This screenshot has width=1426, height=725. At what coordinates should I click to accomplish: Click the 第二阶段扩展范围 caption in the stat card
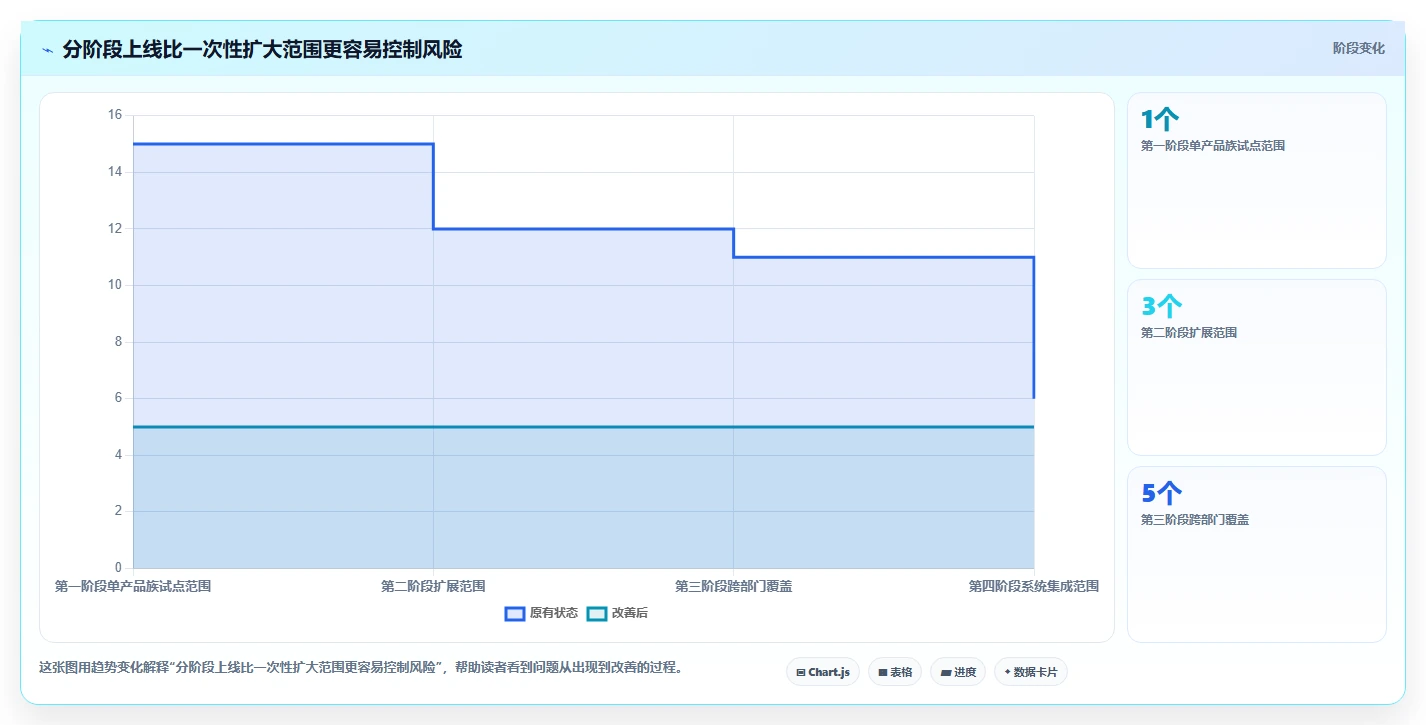click(x=1189, y=333)
